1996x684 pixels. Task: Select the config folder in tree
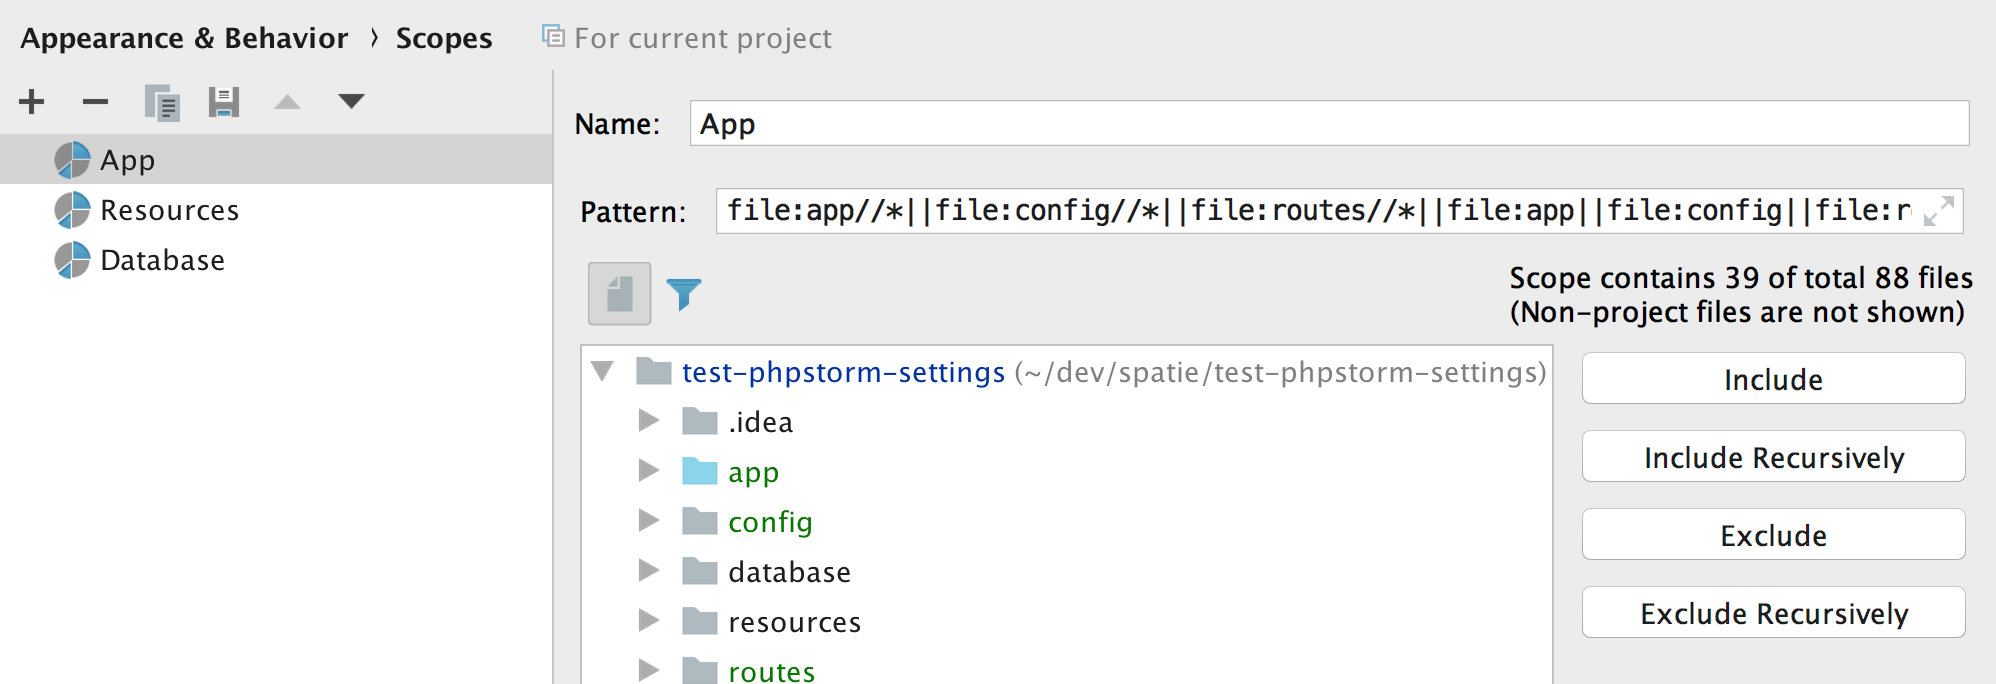pos(769,522)
